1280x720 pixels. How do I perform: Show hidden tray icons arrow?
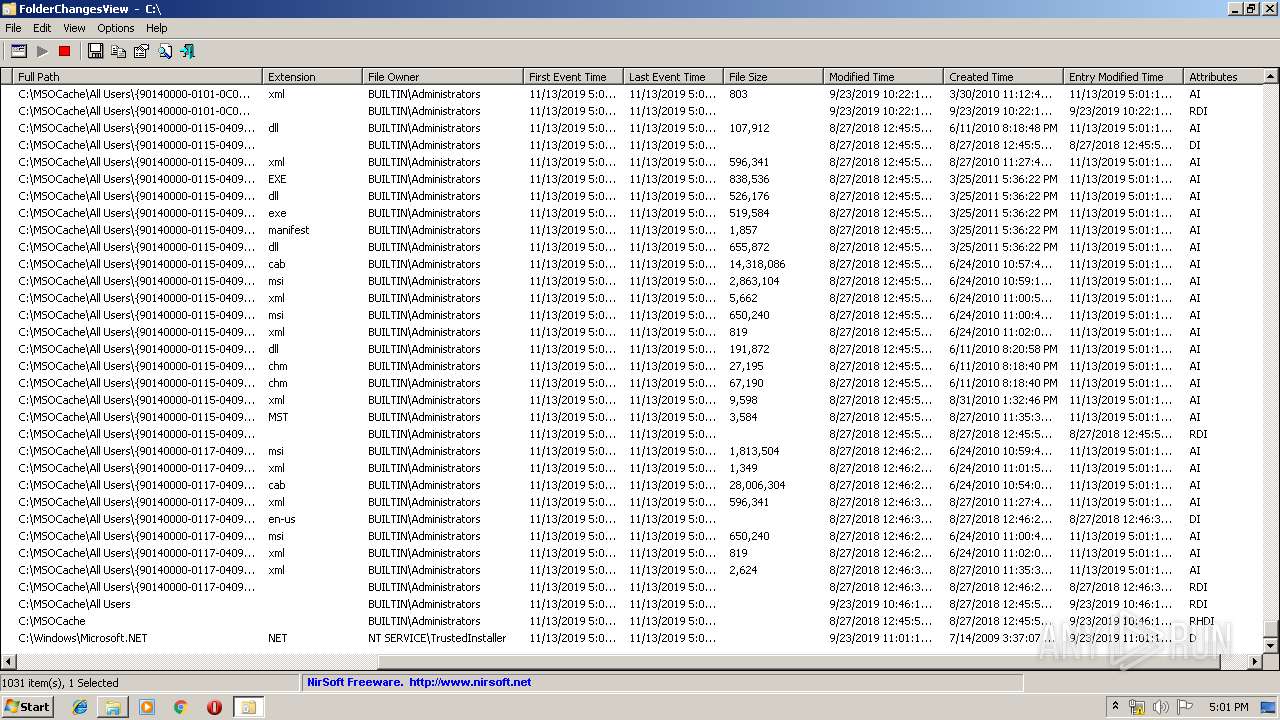1115,706
